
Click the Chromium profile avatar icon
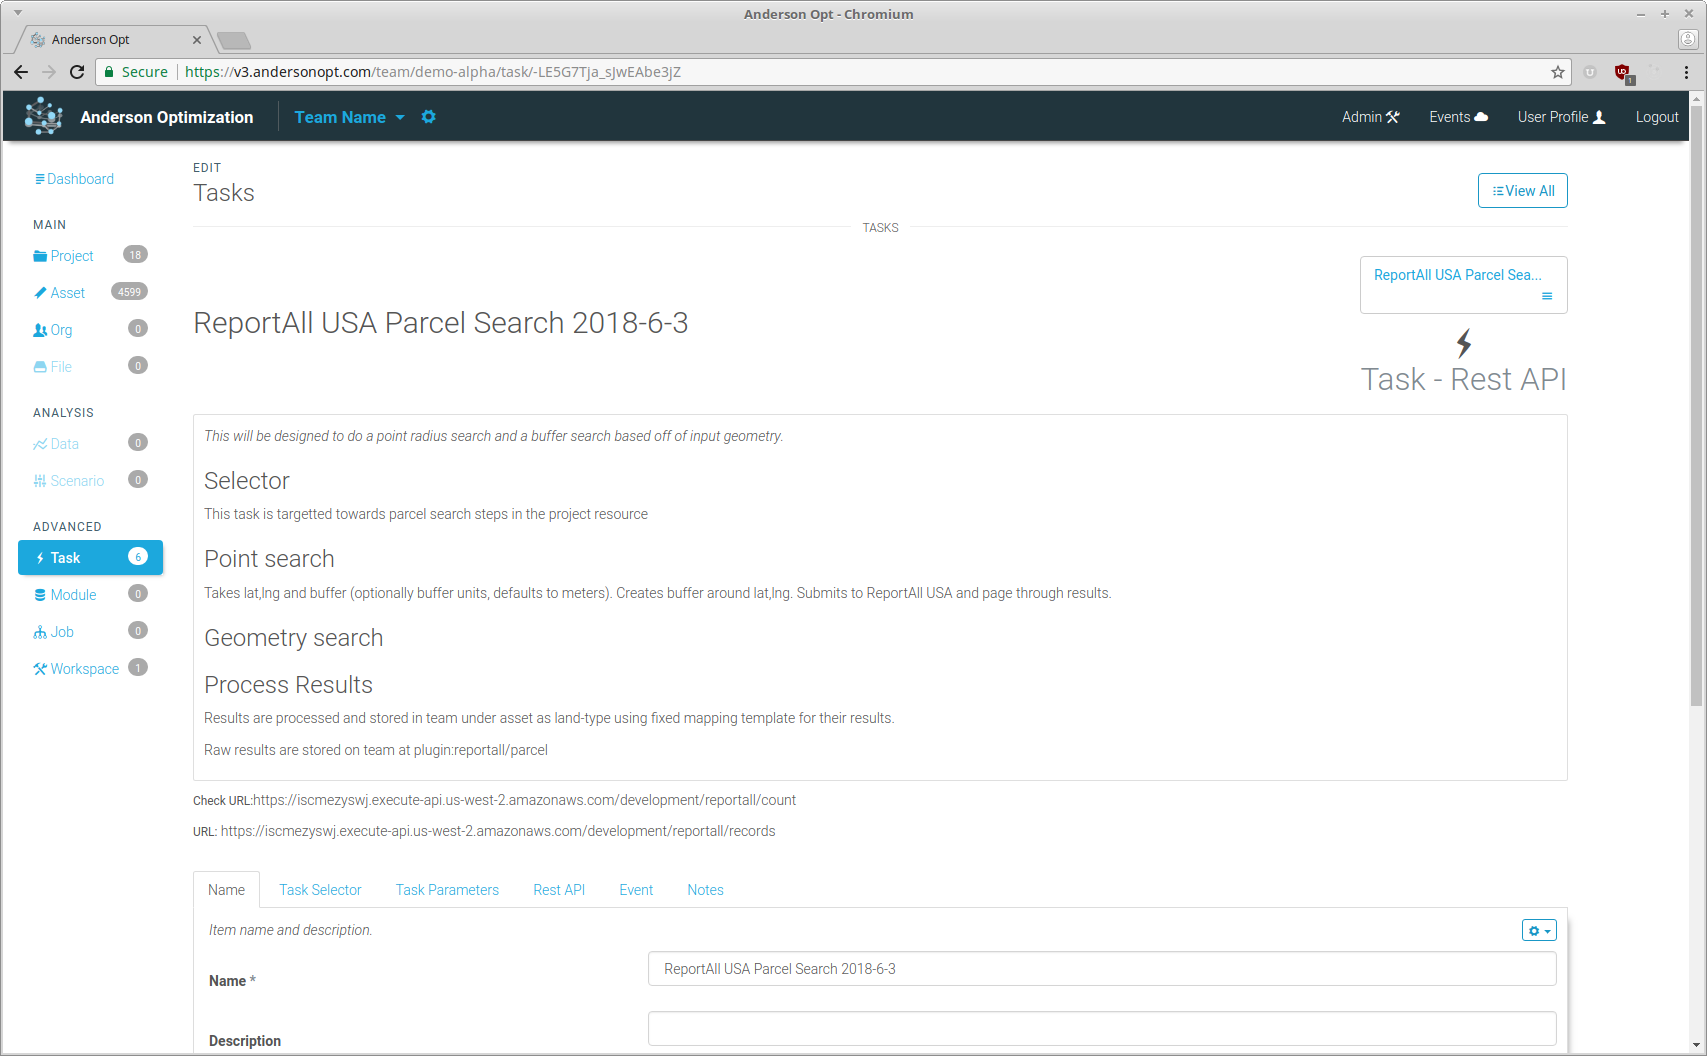click(x=1688, y=39)
